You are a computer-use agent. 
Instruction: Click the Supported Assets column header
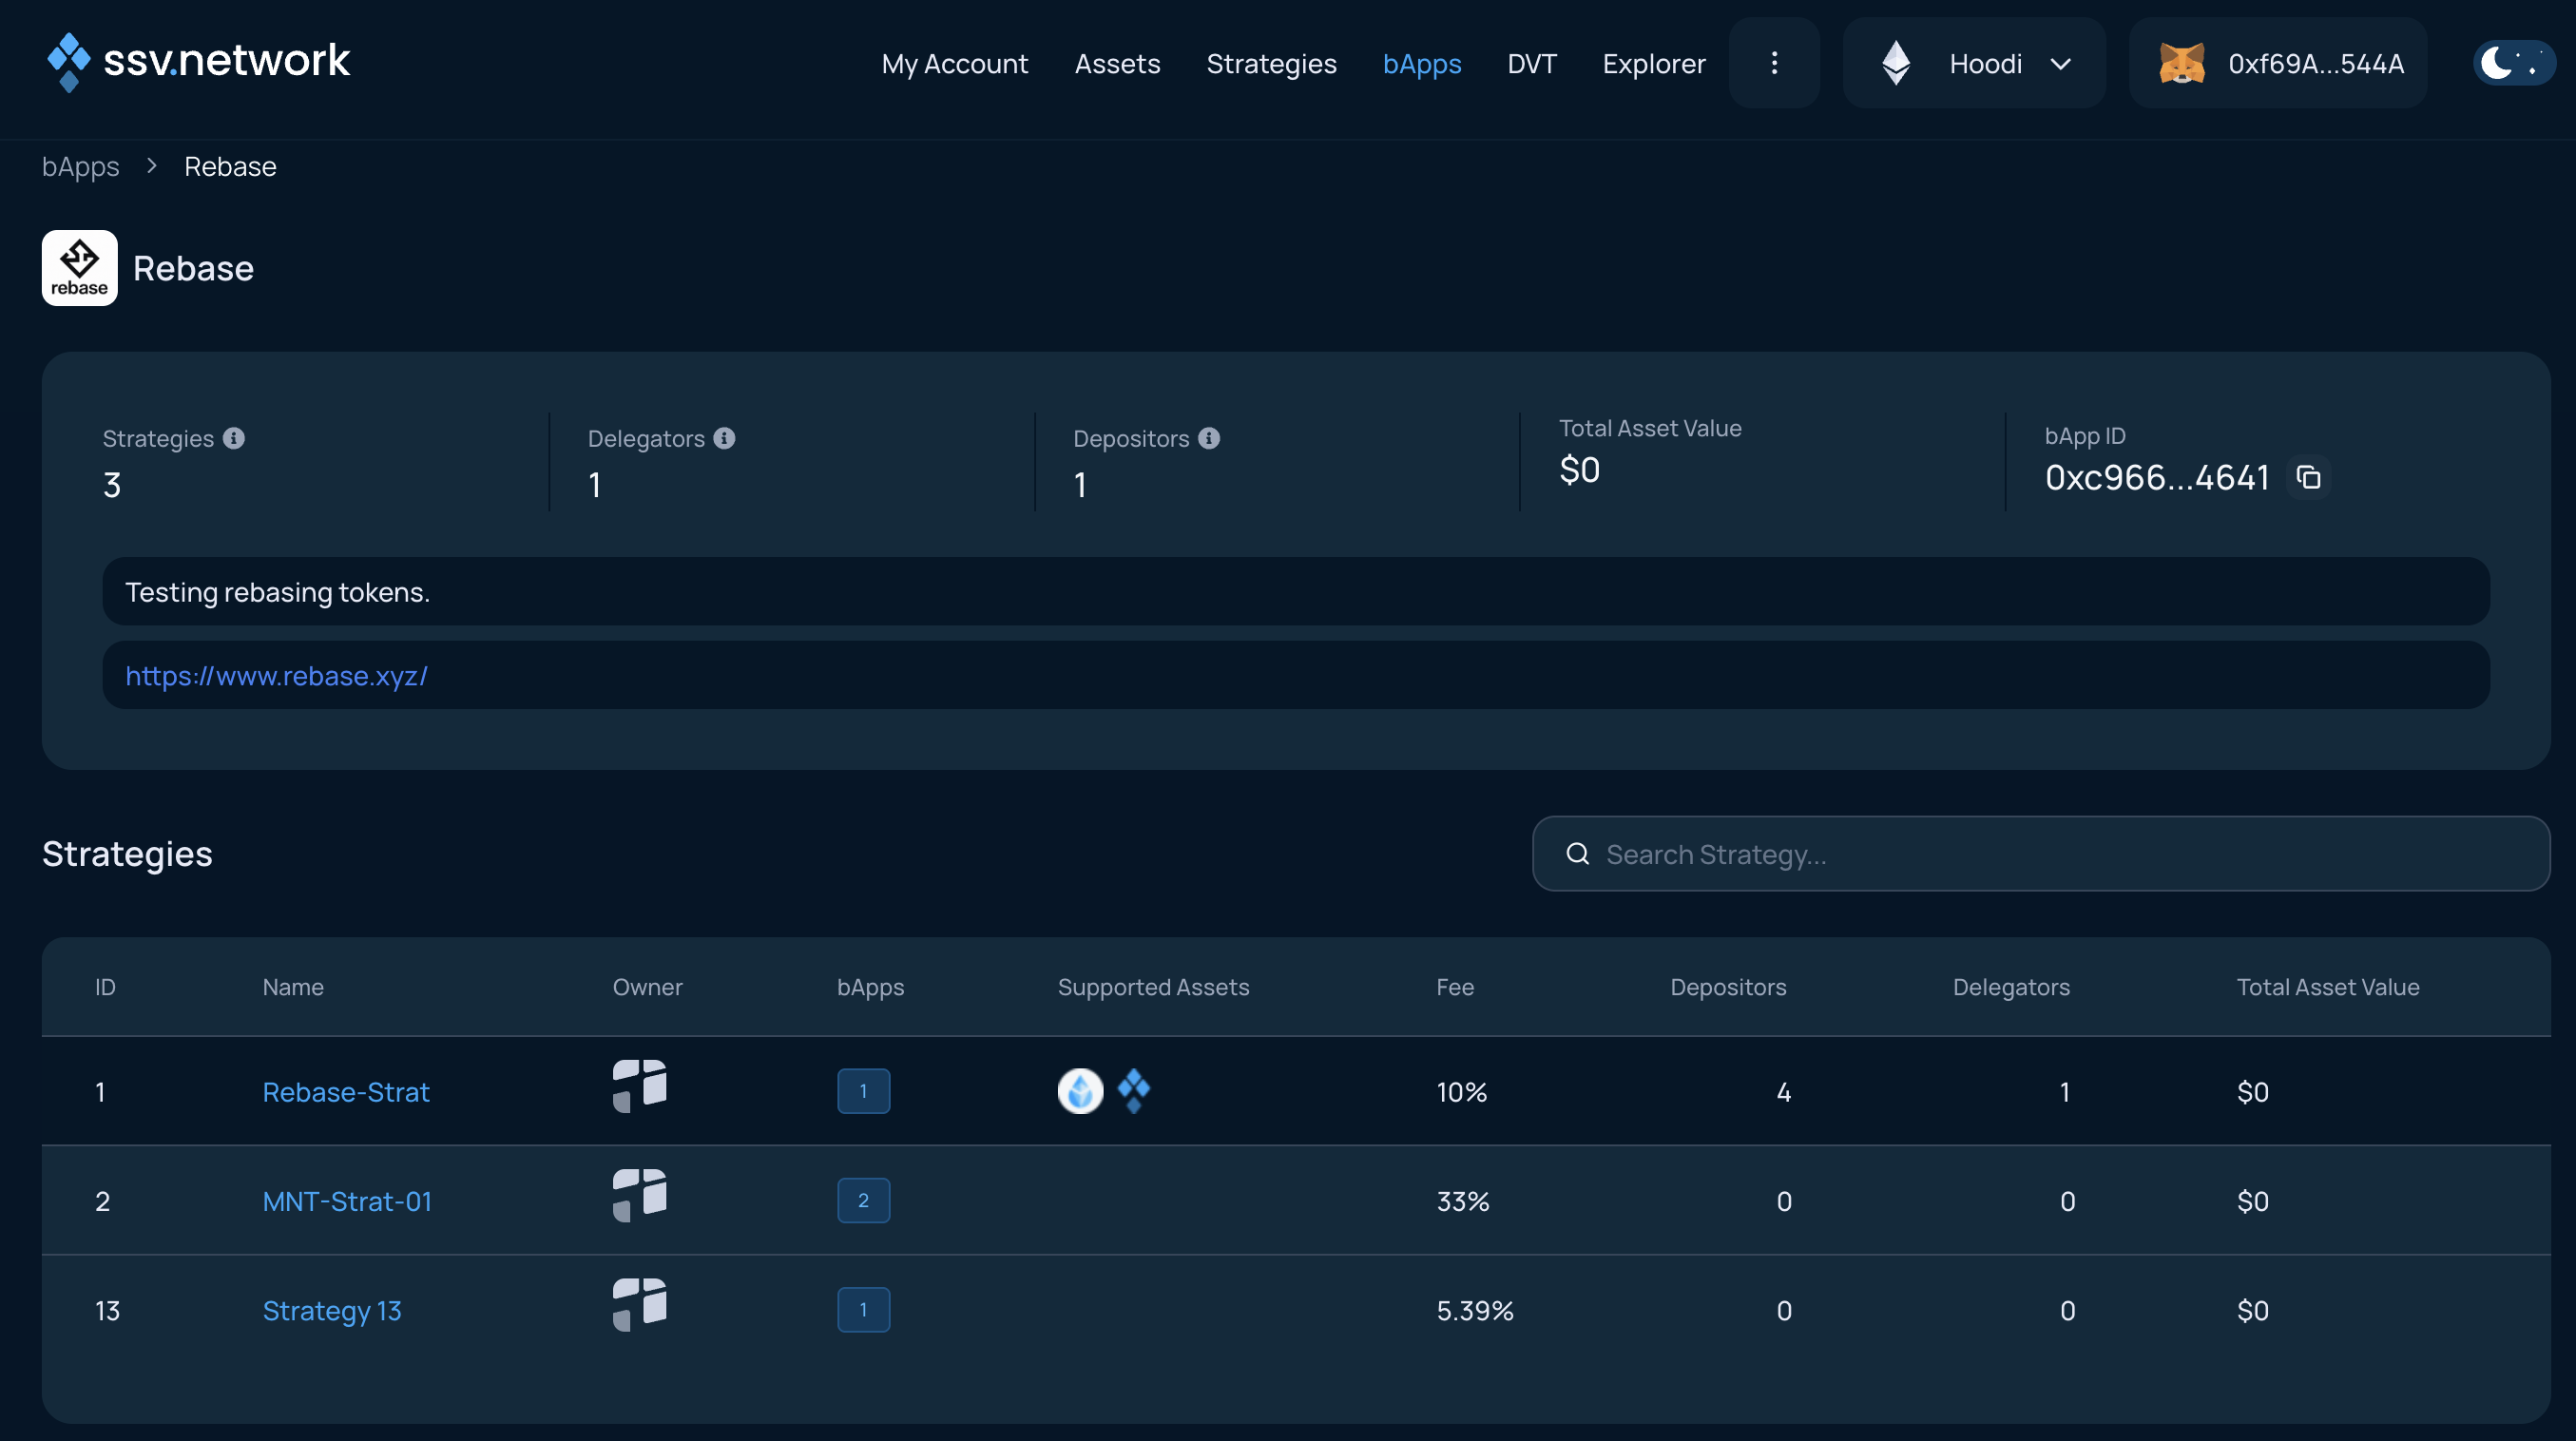point(1153,986)
